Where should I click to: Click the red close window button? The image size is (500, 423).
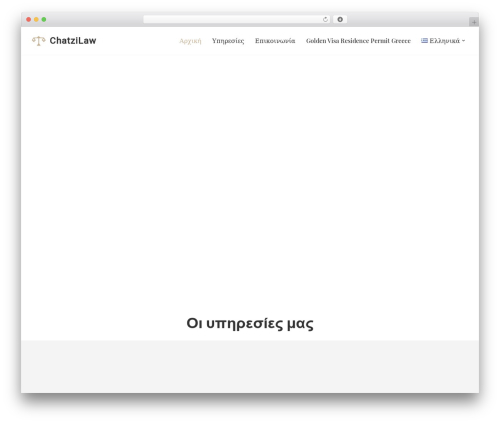(x=29, y=20)
